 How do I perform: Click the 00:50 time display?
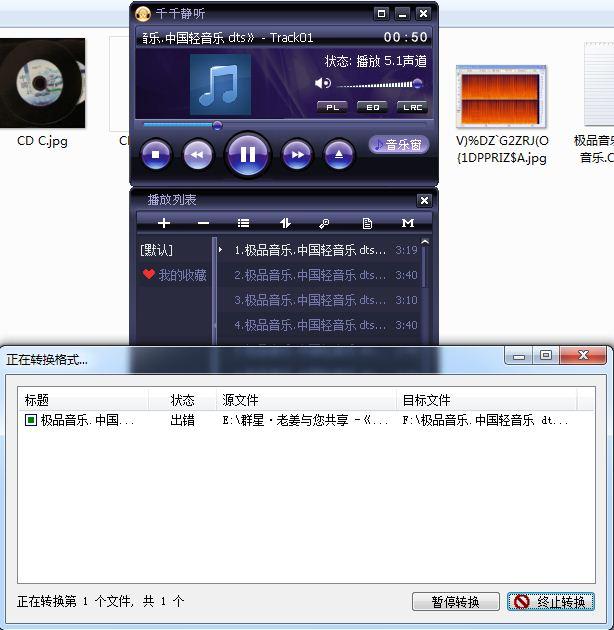pos(405,37)
